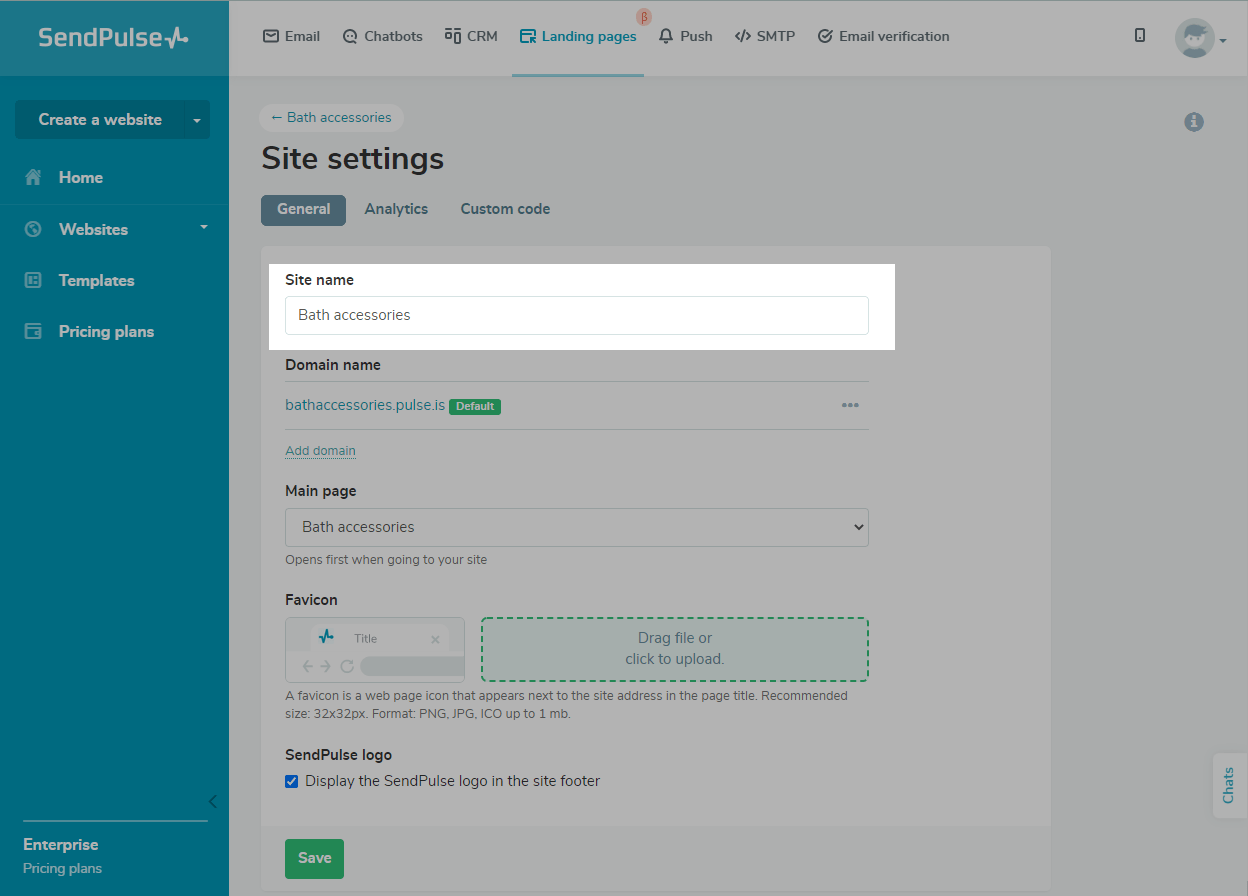Switch to the General tab

303,209
